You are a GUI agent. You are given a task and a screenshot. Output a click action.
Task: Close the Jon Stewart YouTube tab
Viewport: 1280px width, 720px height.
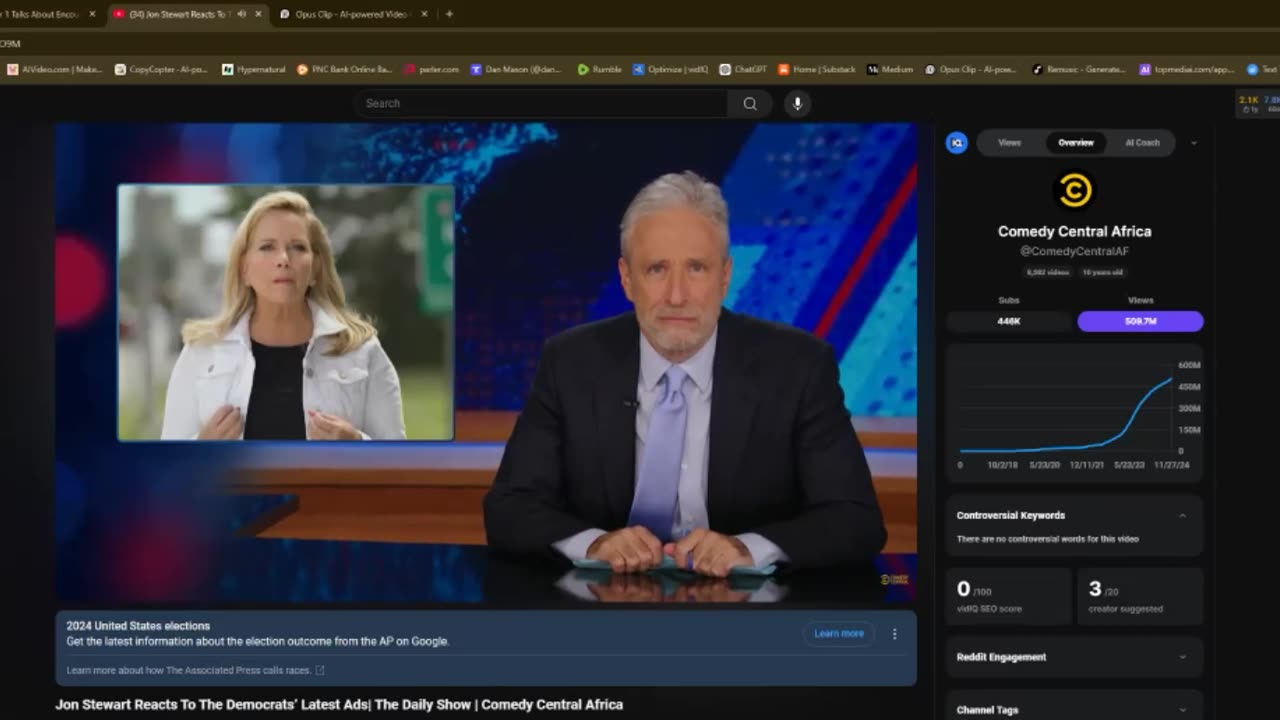pos(258,14)
